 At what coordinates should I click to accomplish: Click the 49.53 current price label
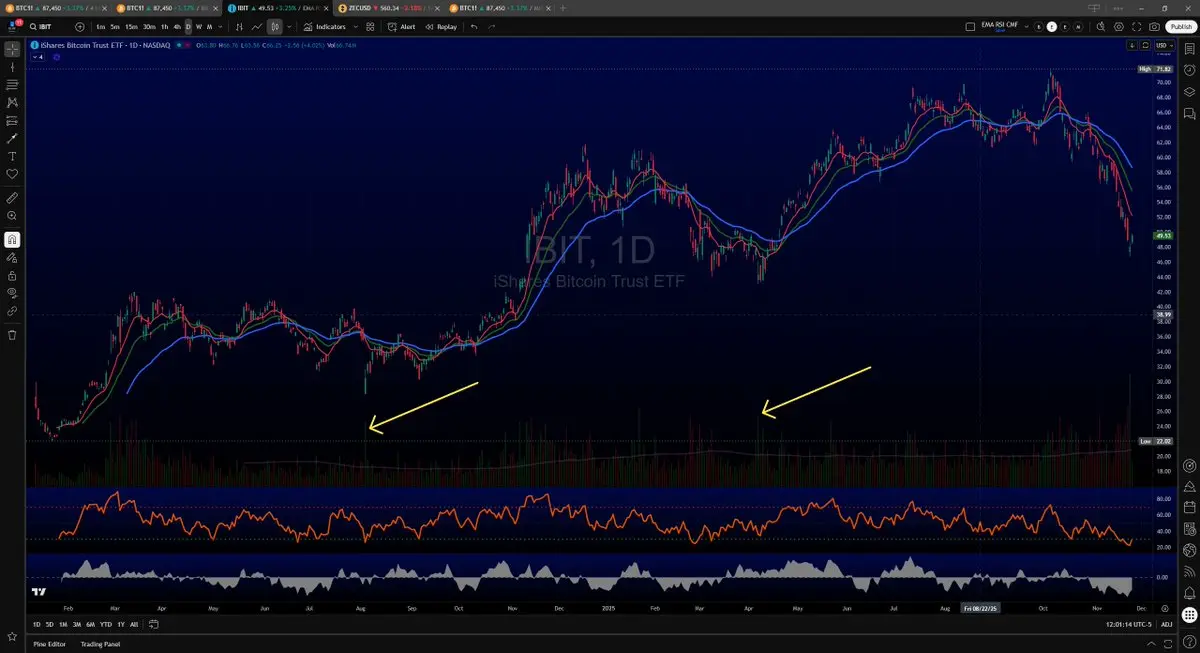point(1163,236)
